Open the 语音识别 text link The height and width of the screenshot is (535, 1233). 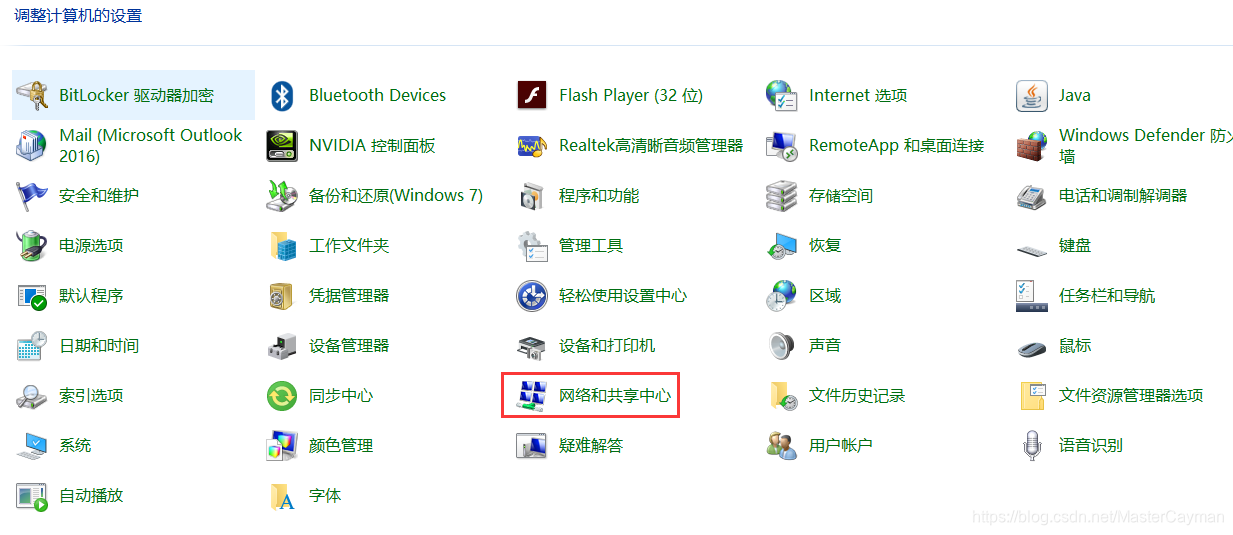(x=1091, y=446)
